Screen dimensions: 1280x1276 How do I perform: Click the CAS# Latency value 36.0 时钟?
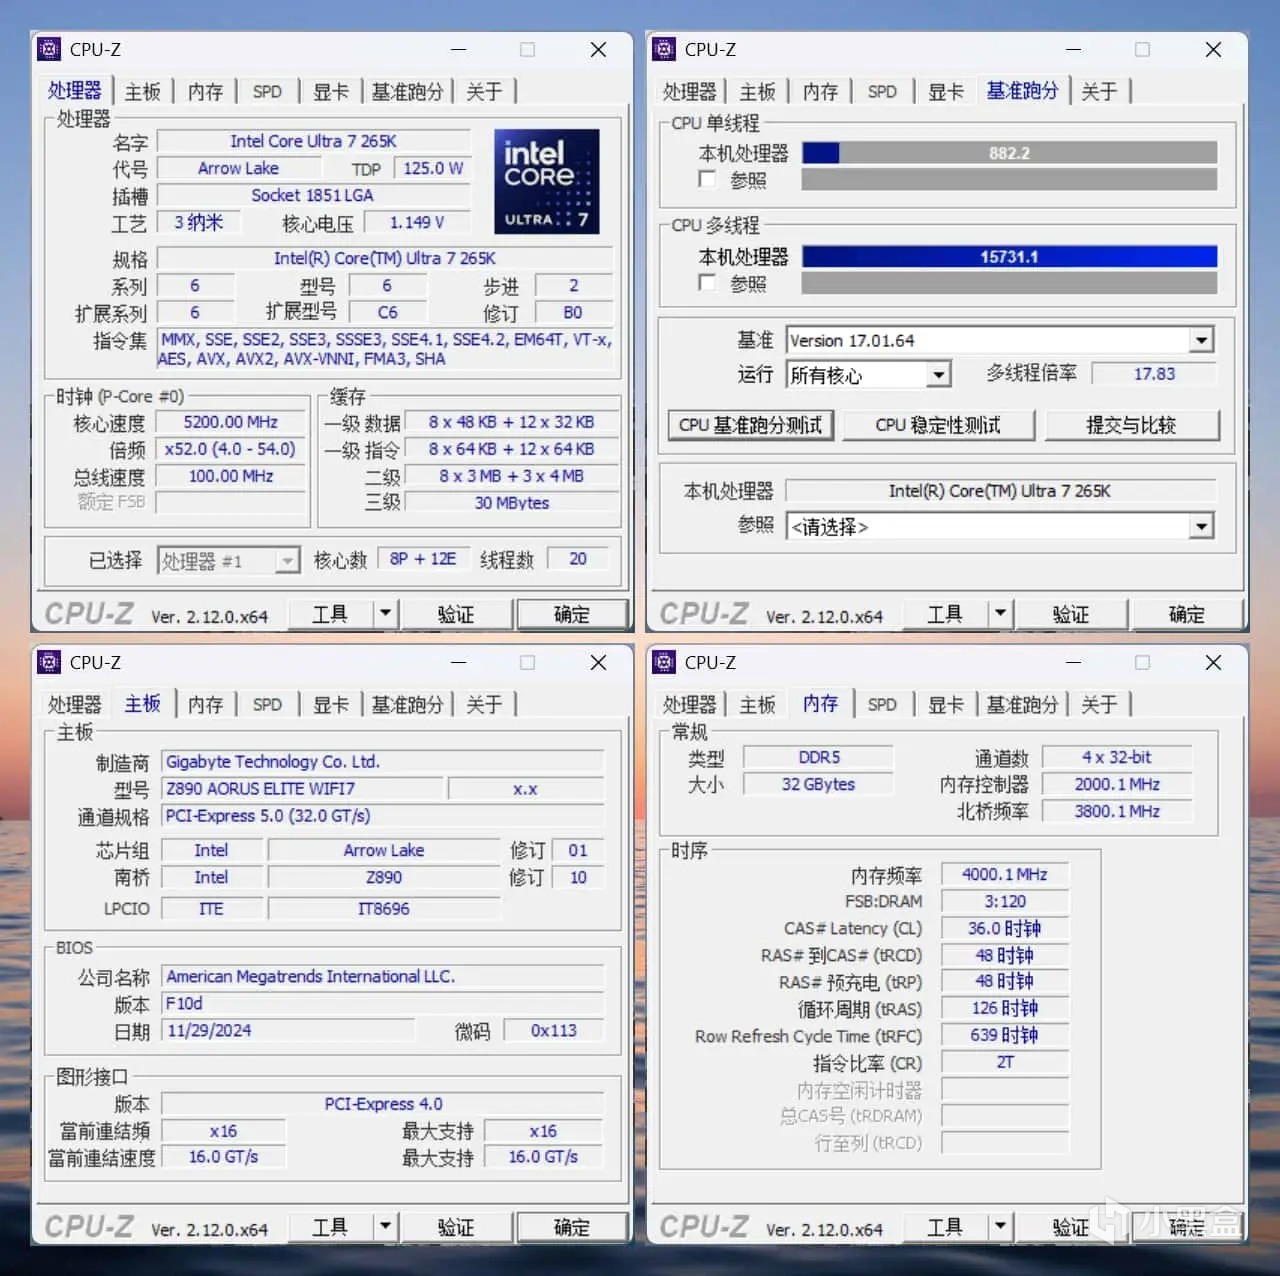[x=1005, y=929]
